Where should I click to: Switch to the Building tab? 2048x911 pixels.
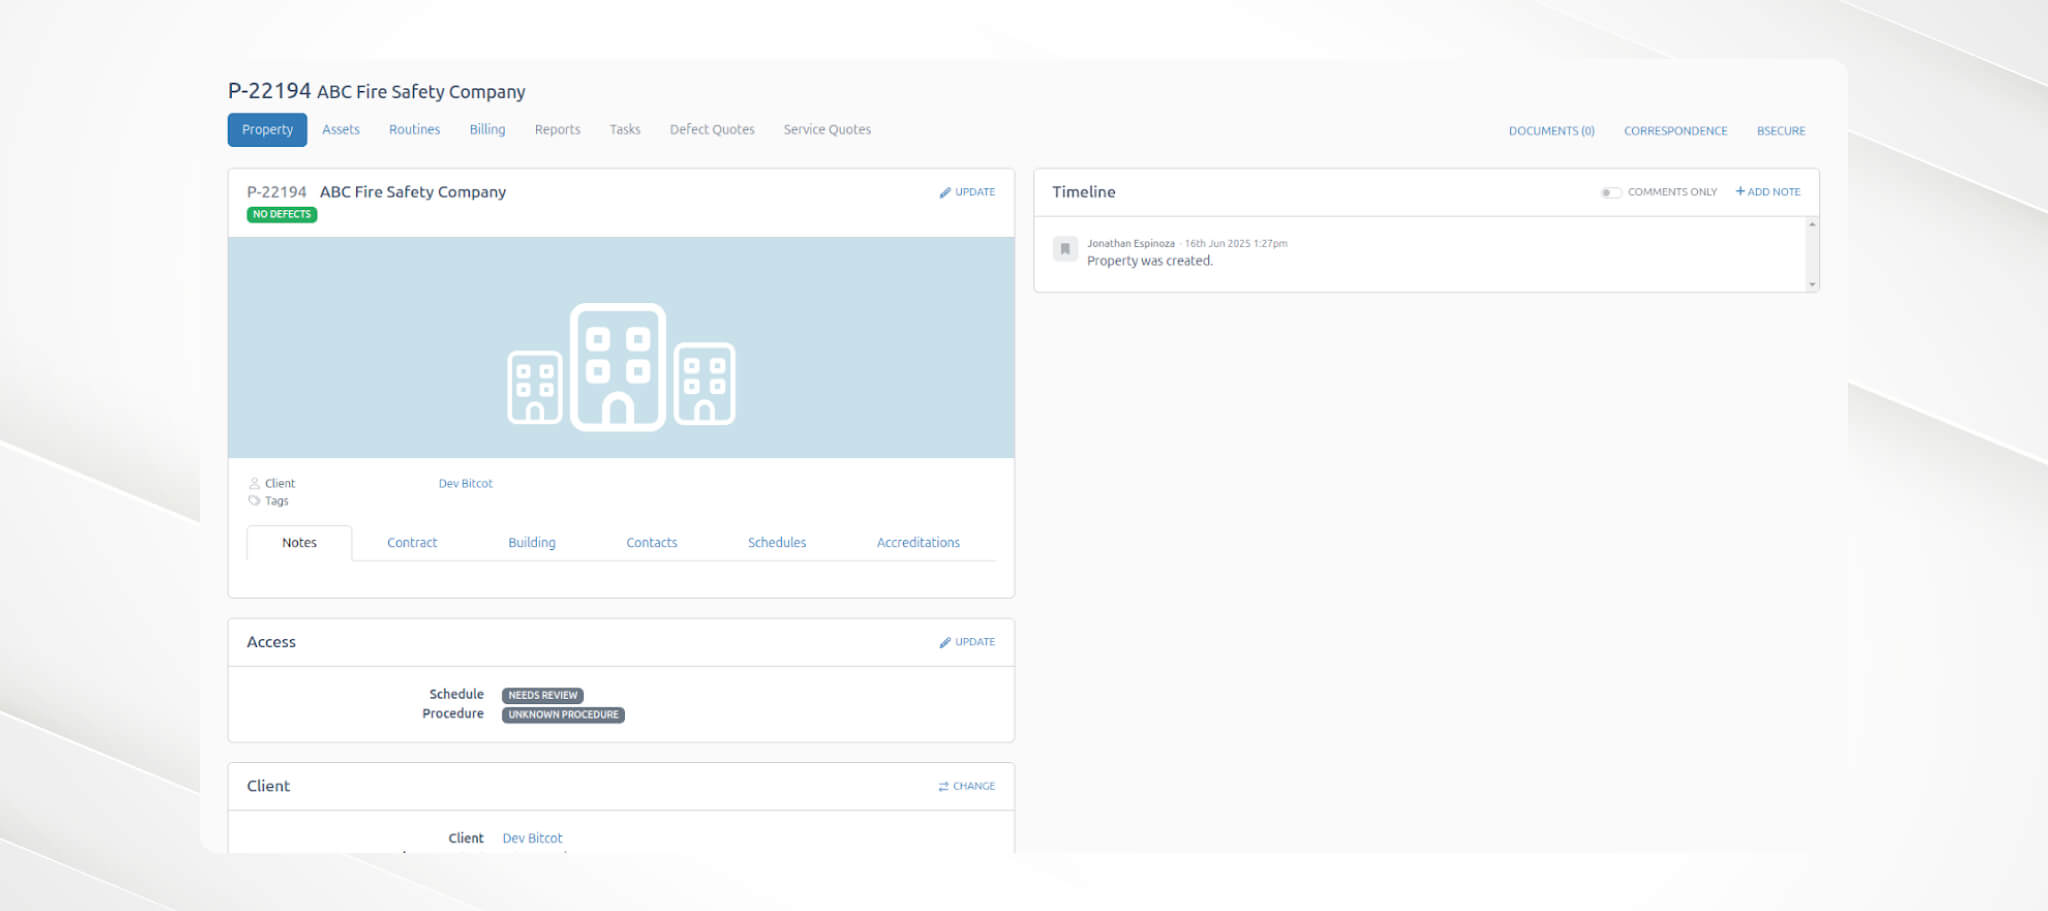coord(531,542)
